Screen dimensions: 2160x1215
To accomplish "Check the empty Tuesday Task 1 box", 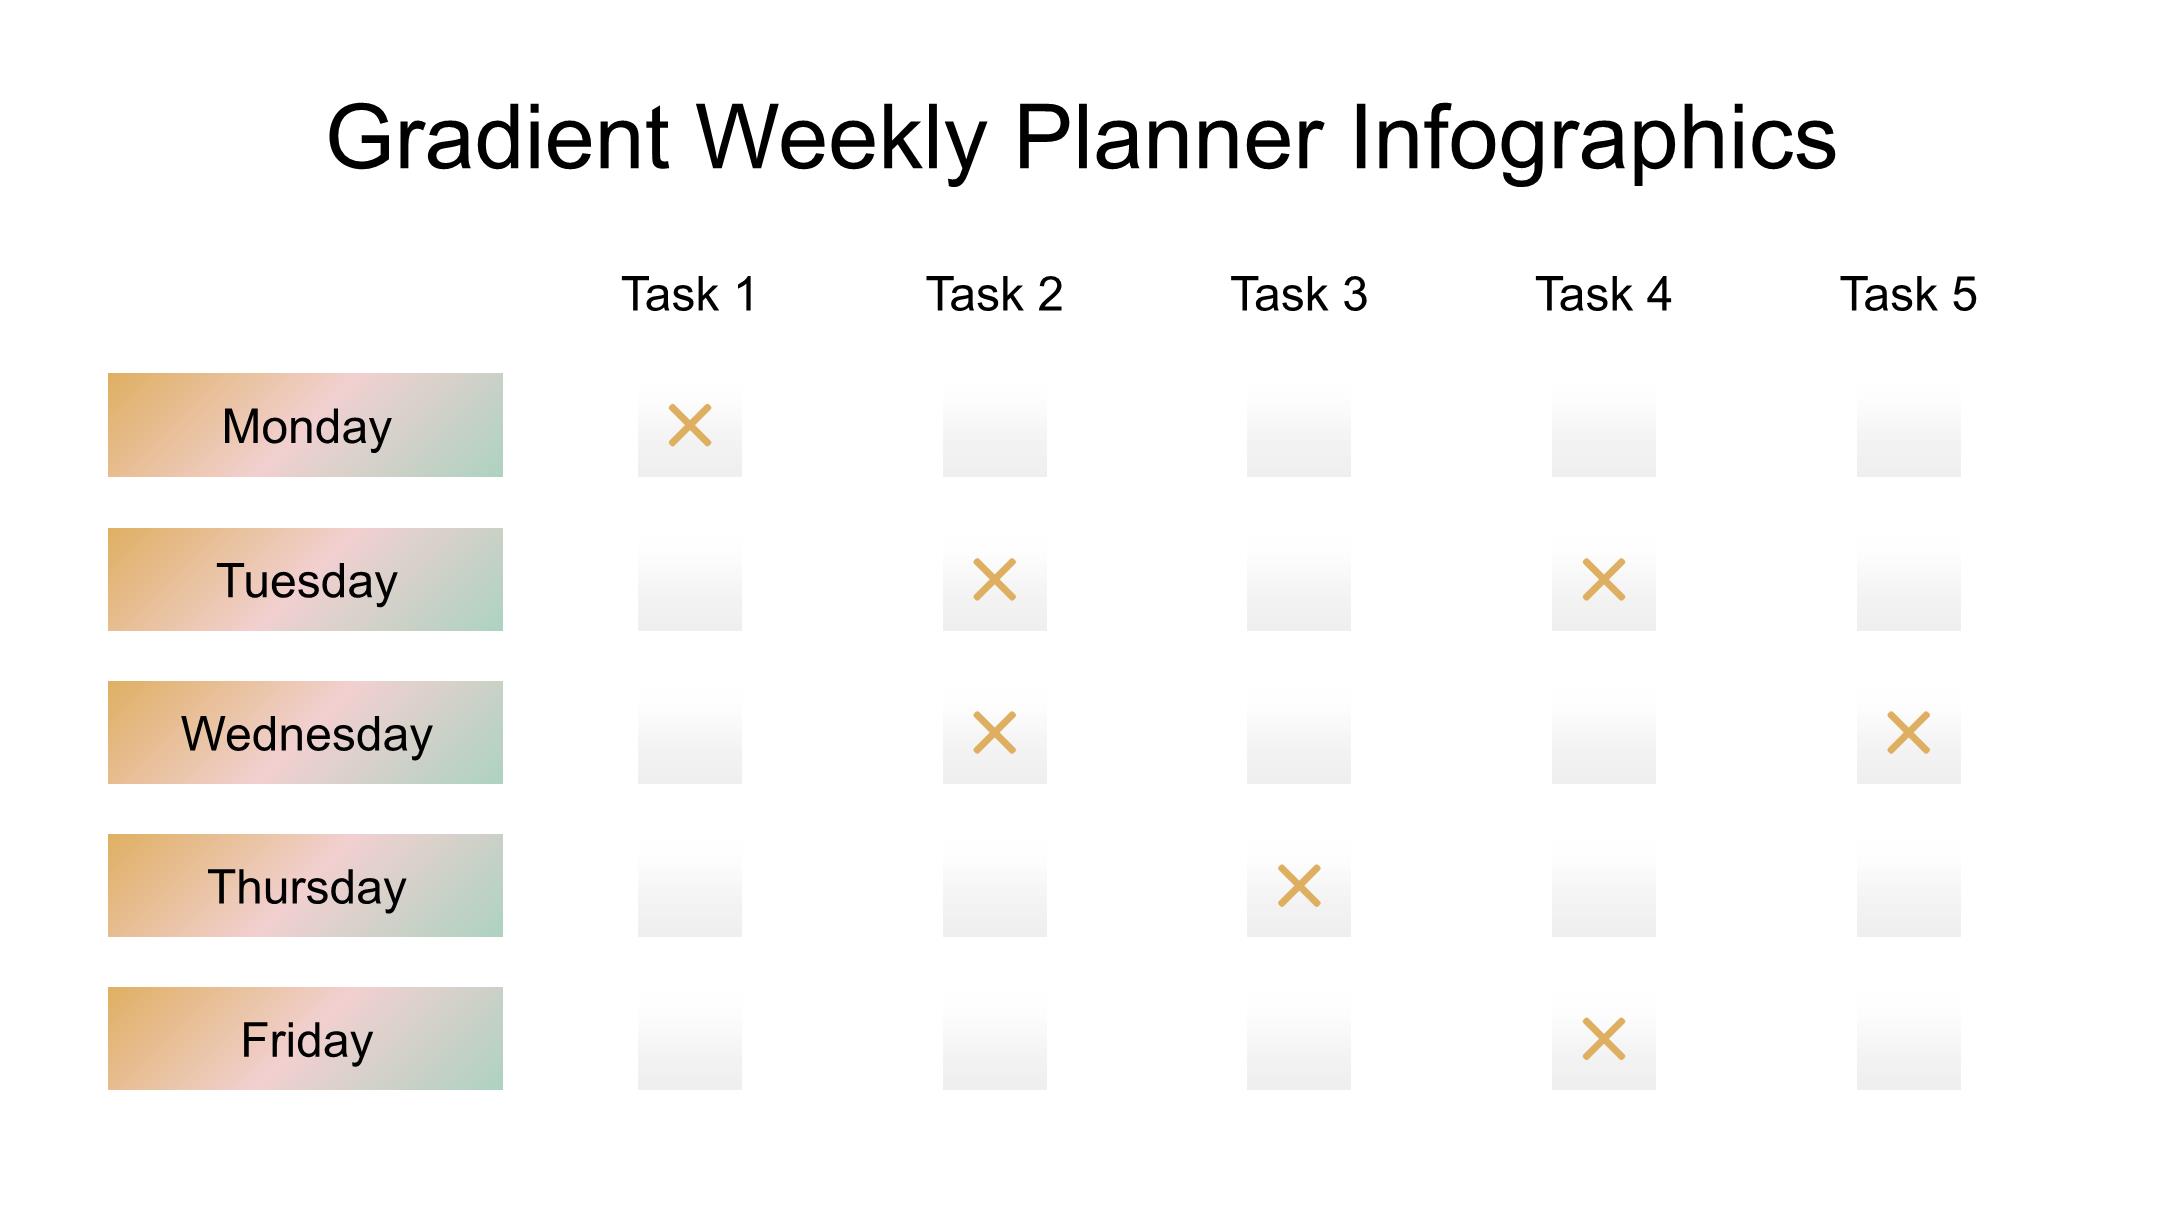I will coord(690,579).
